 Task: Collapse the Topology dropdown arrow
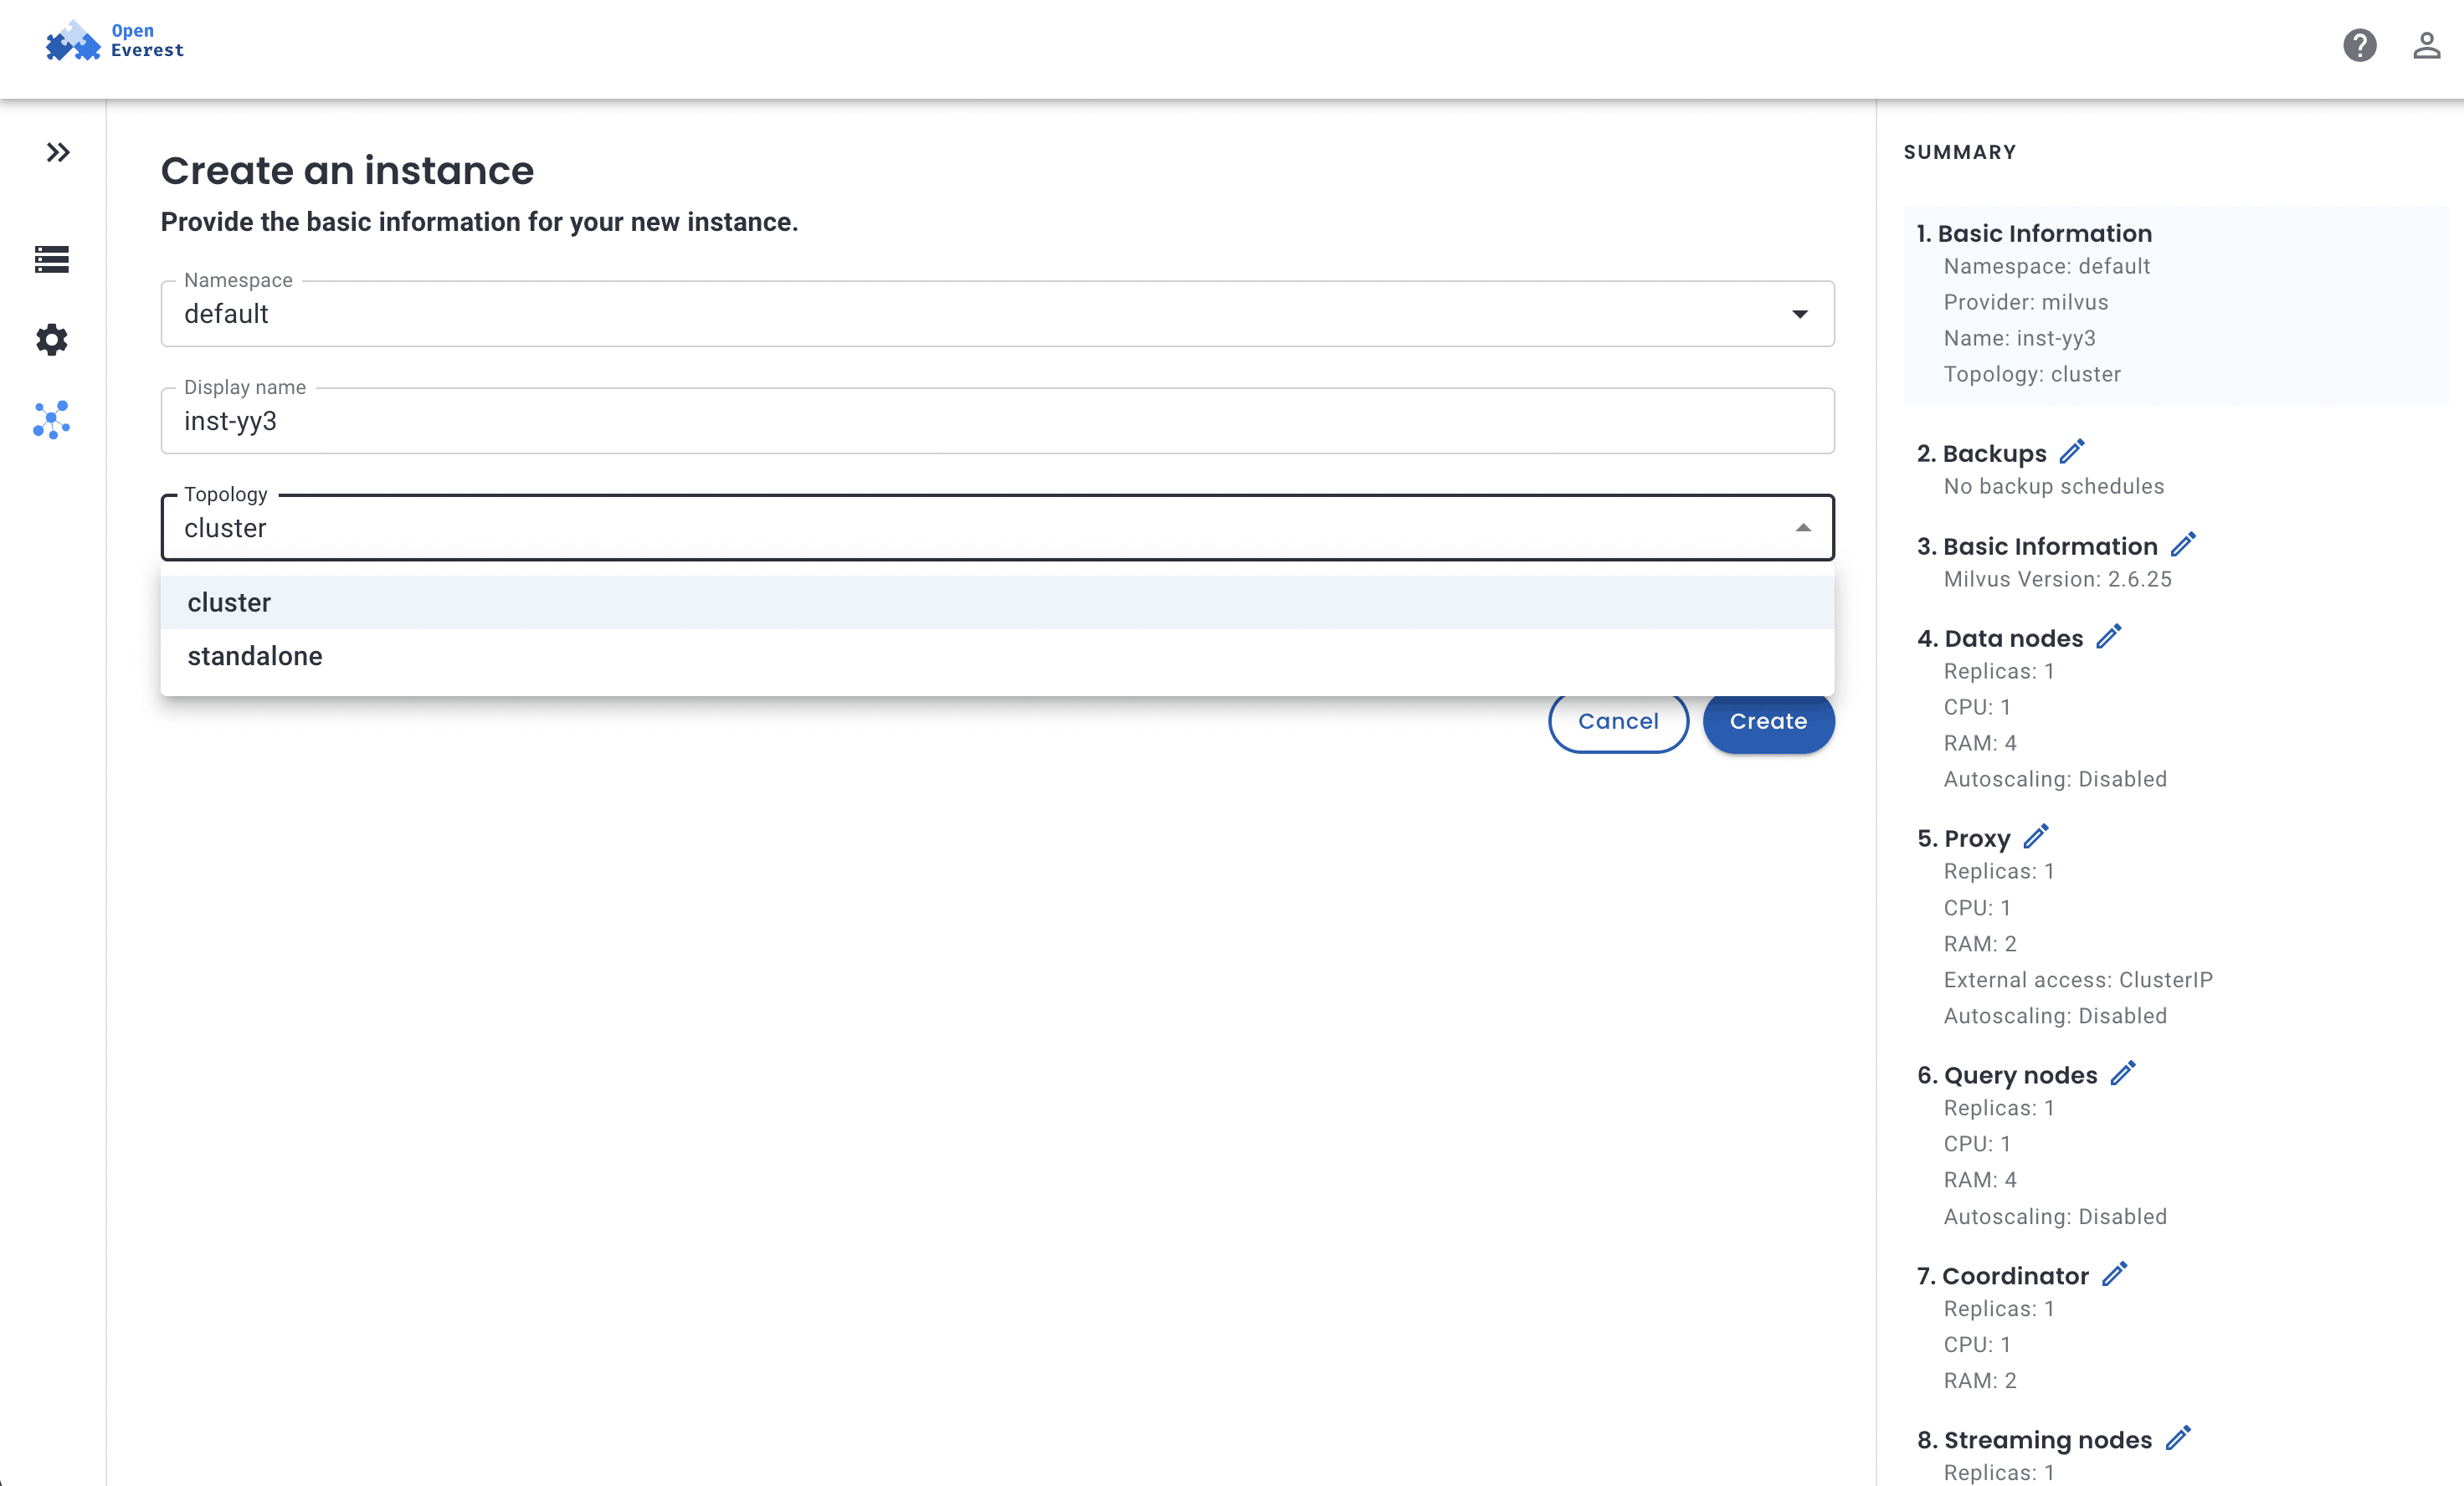pos(1803,527)
